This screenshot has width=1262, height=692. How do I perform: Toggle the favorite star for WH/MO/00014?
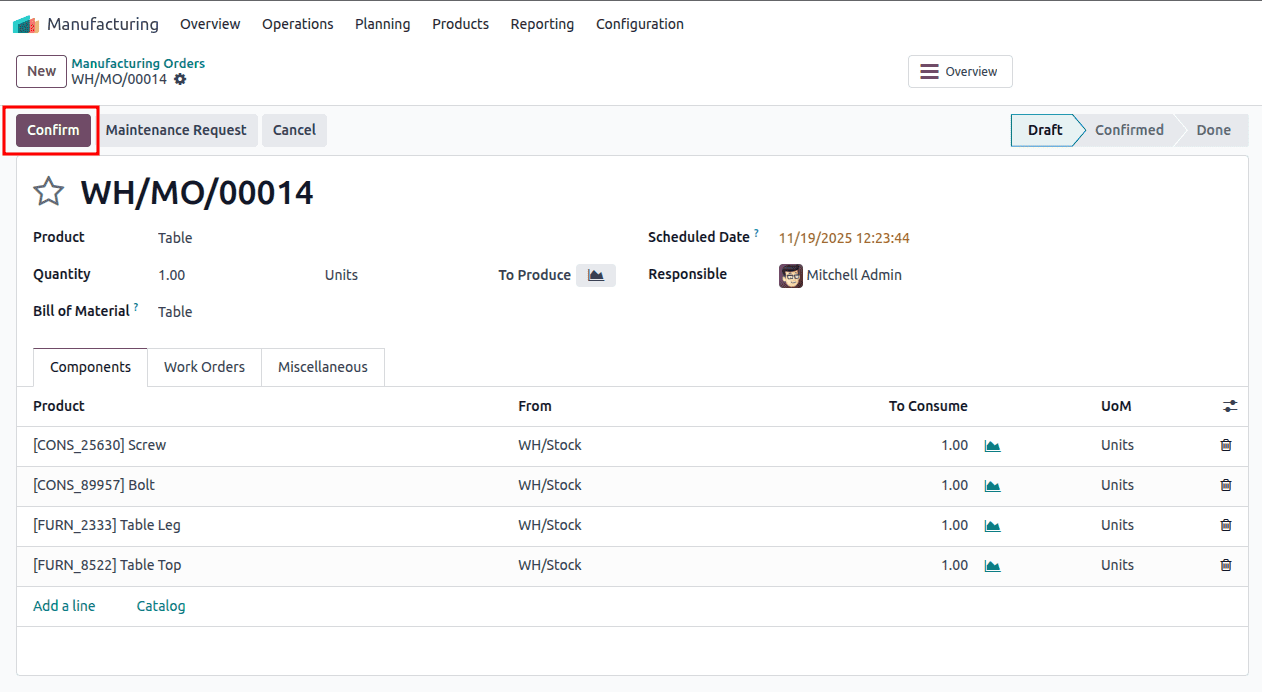point(48,191)
